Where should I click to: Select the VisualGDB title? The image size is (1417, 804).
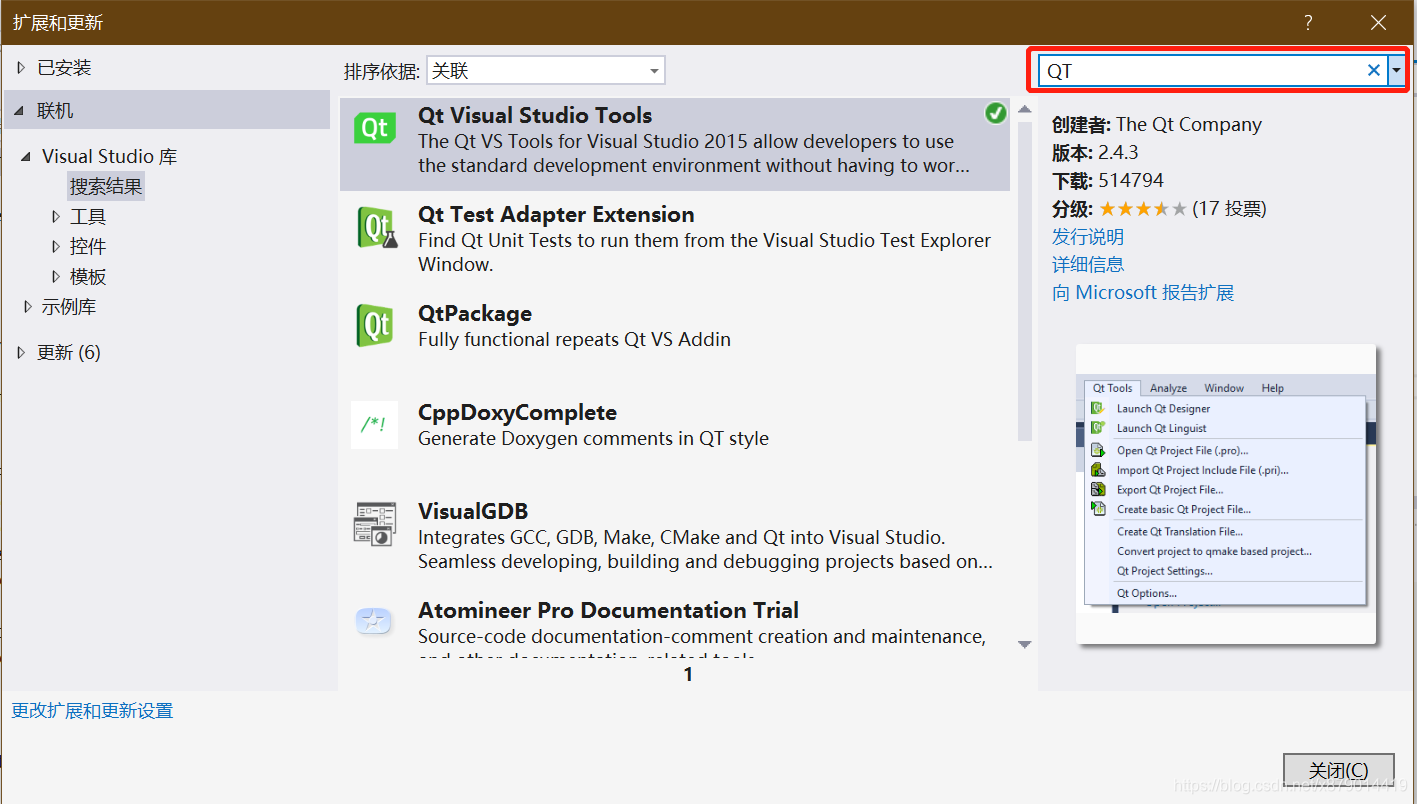click(473, 511)
